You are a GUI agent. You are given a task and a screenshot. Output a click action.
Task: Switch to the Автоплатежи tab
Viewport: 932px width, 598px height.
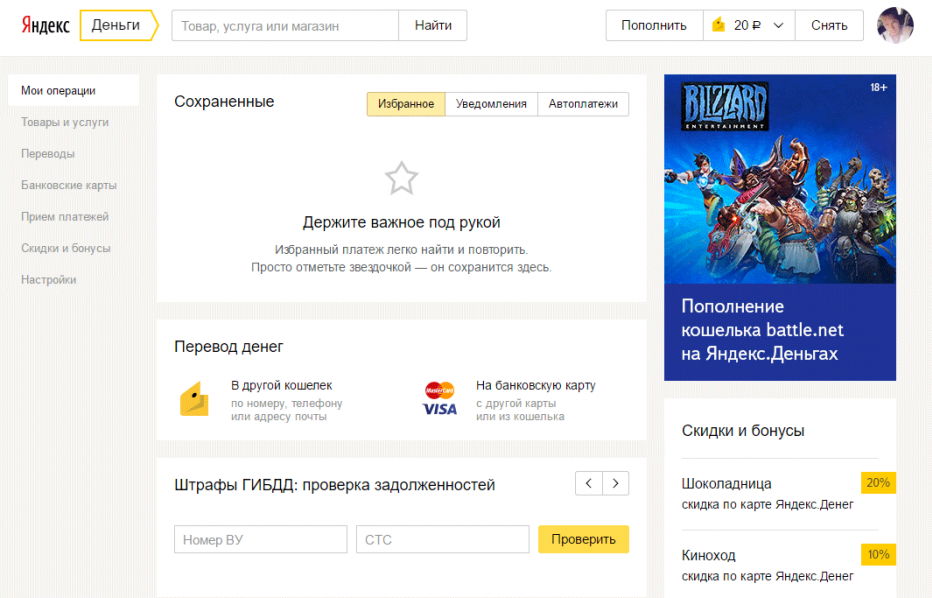click(583, 104)
